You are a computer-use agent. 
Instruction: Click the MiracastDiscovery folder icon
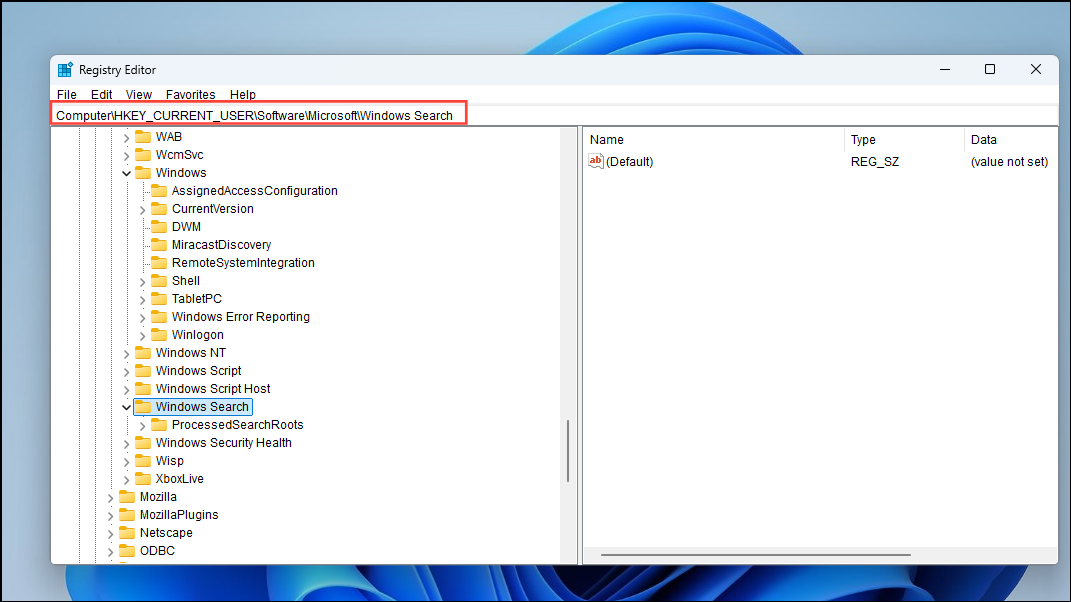pyautogui.click(x=158, y=245)
